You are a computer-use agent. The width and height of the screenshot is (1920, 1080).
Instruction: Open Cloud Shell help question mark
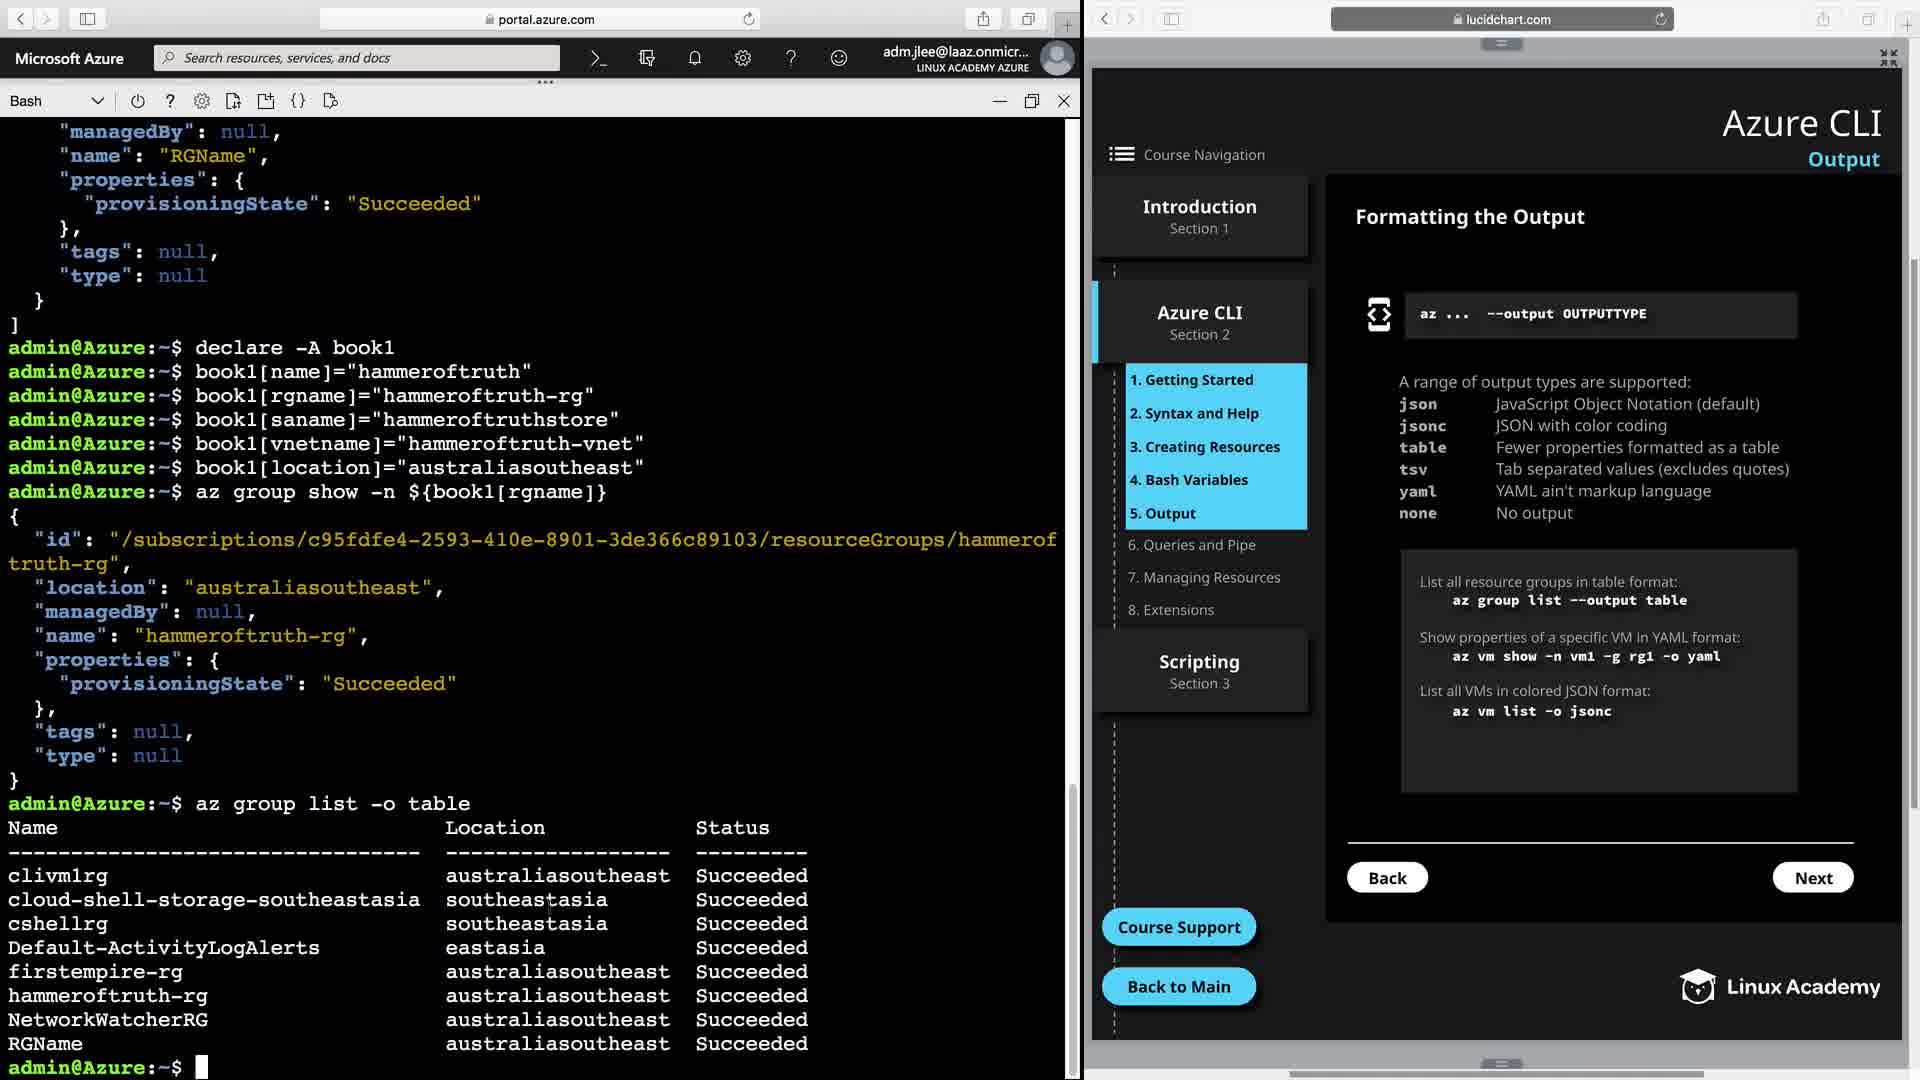point(170,101)
